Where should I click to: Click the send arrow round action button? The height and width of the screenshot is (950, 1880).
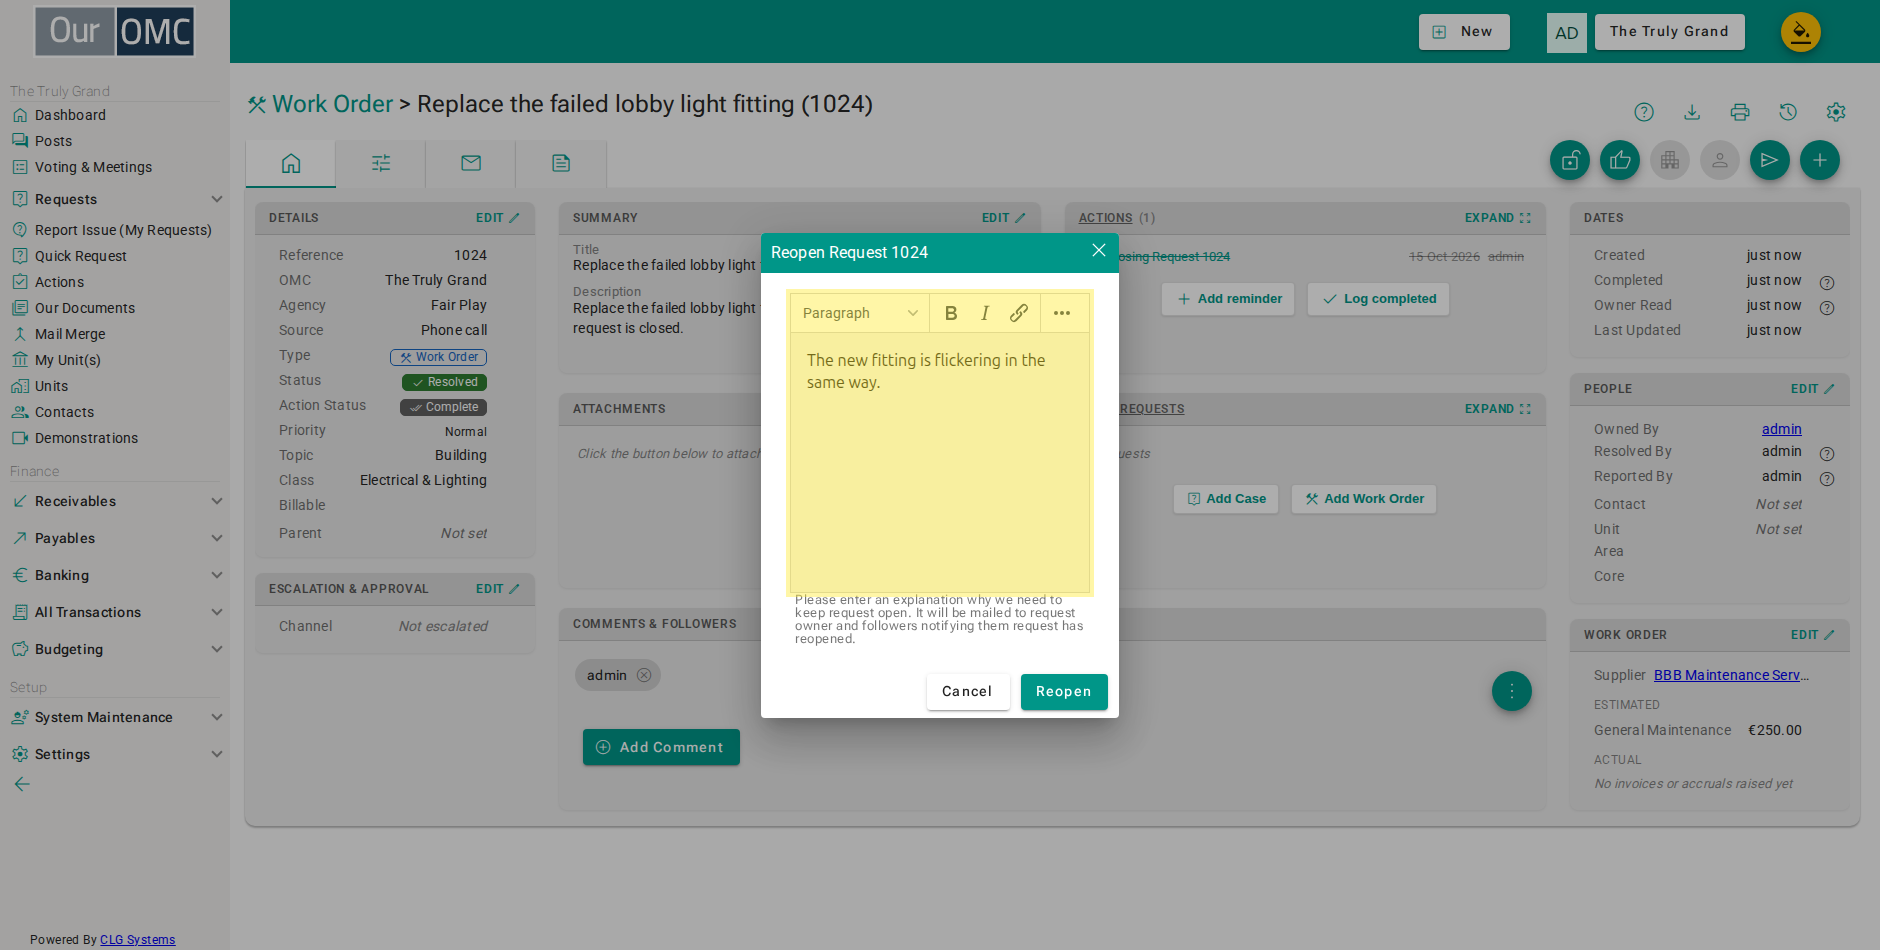[1770, 160]
